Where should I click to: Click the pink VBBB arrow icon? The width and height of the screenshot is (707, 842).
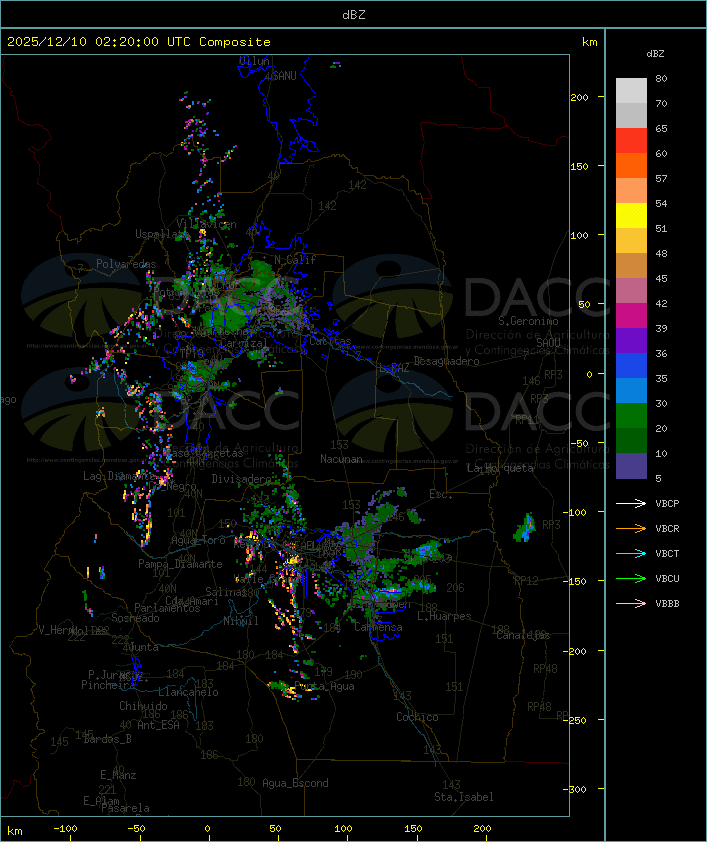[x=631, y=604]
